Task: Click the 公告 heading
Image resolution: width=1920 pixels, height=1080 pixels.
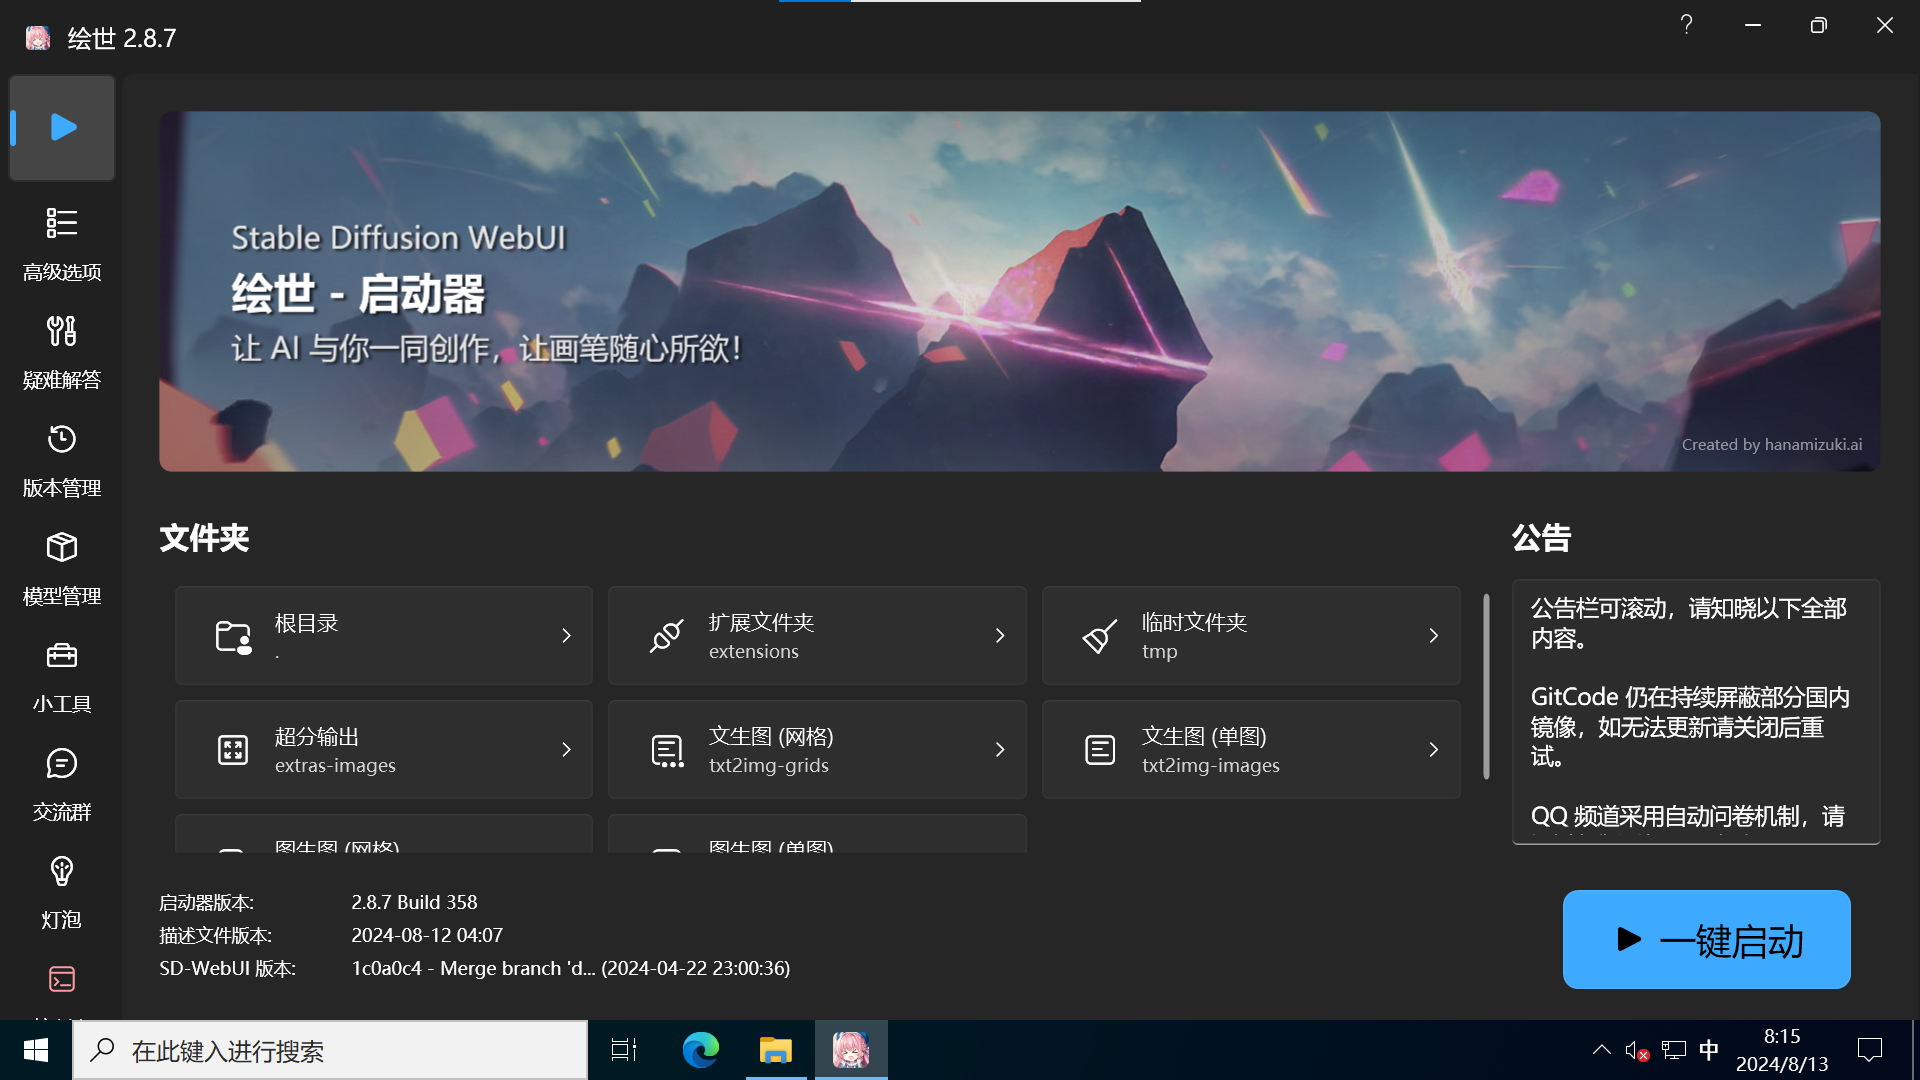Action: click(1541, 538)
